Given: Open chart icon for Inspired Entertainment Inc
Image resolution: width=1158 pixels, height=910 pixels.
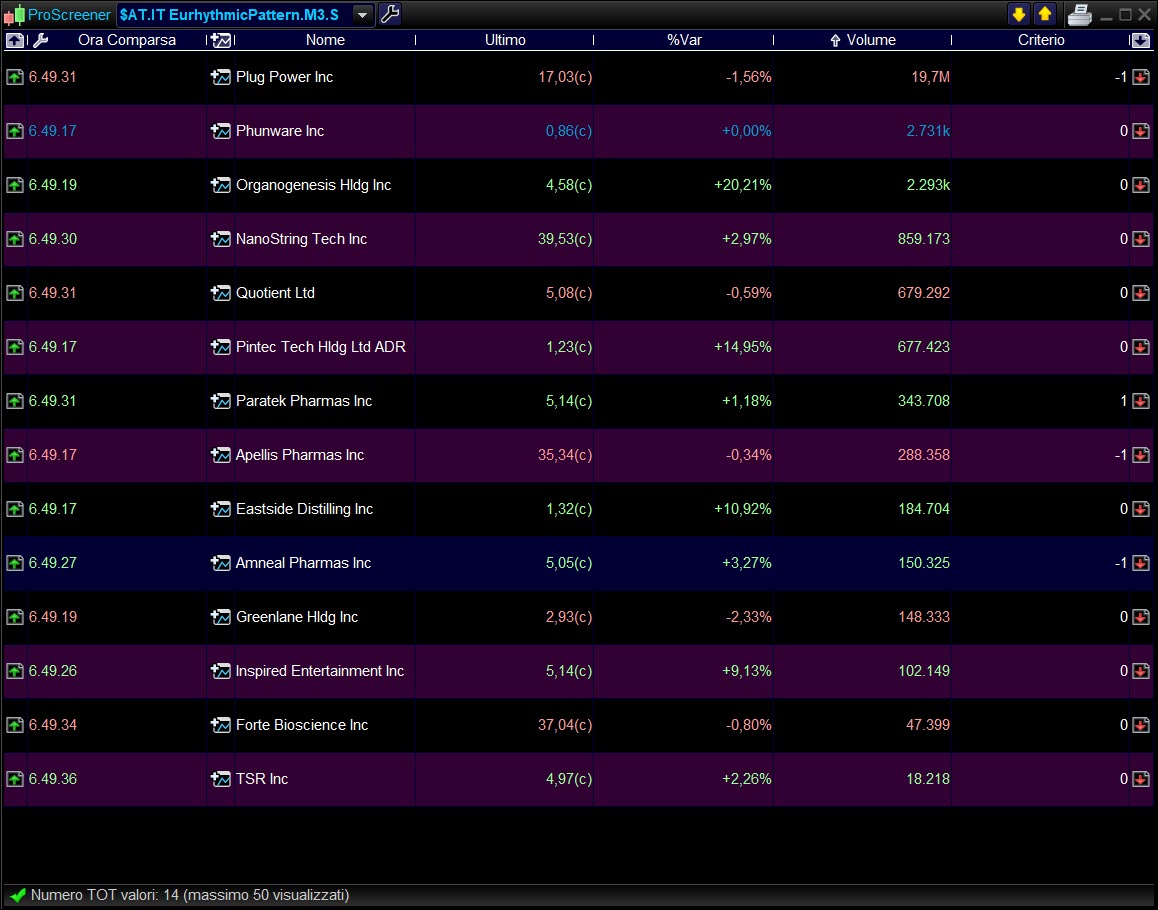Looking at the screenshot, I should coord(220,670).
